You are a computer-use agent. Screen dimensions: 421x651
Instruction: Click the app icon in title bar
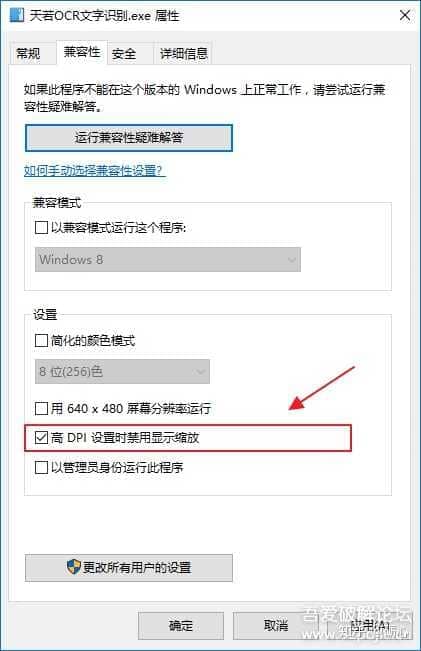[x=17, y=15]
